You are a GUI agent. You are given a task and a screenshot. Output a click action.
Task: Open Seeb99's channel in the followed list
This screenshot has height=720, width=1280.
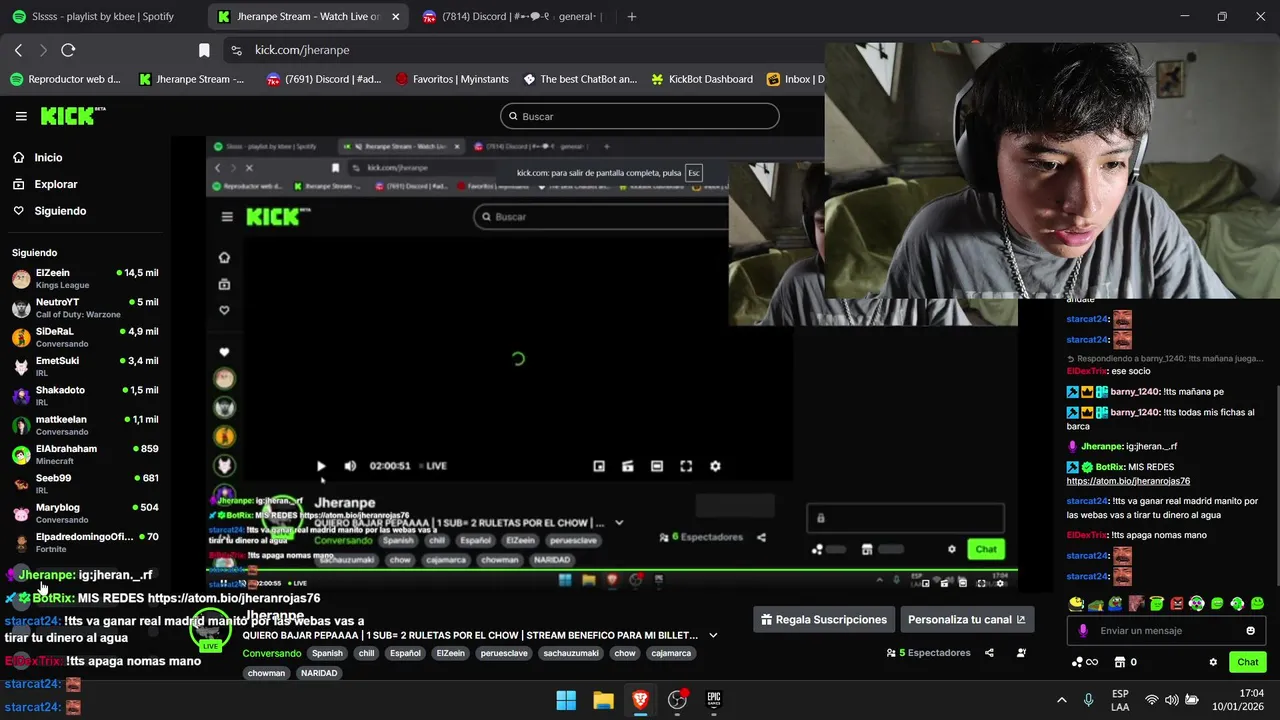[x=85, y=483]
